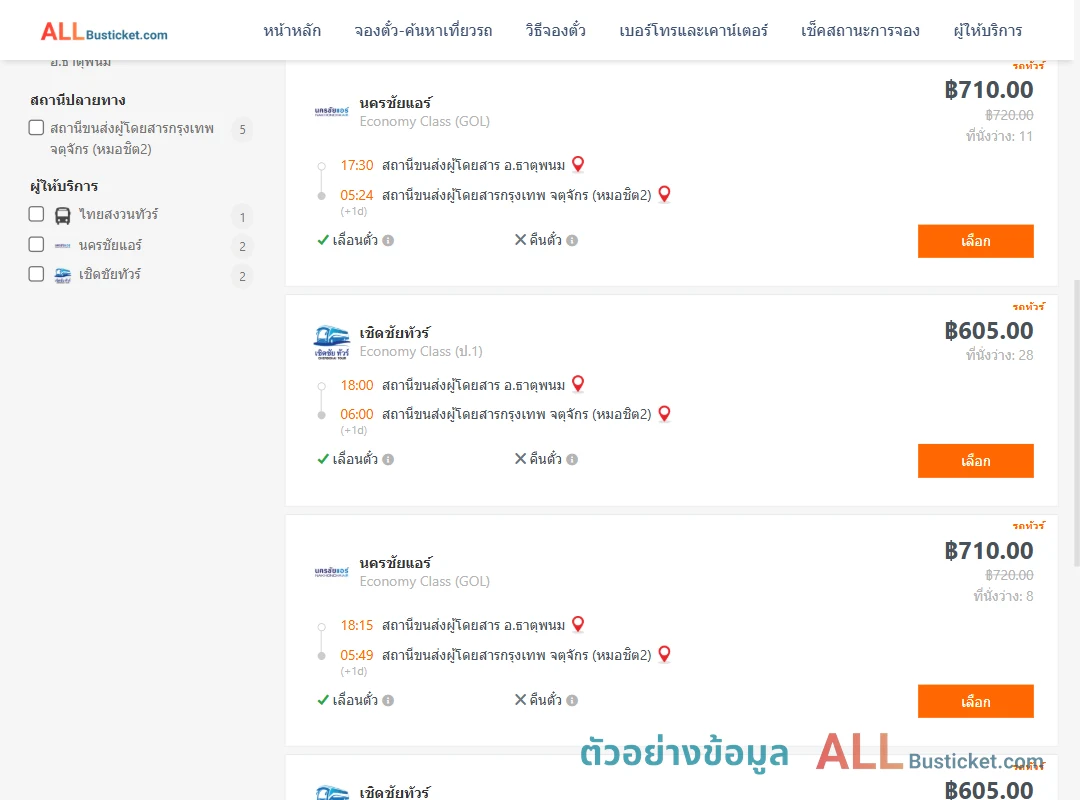Click ผู้ให้บริการ filter heading in sidebar
This screenshot has width=1080, height=800.
click(x=64, y=186)
